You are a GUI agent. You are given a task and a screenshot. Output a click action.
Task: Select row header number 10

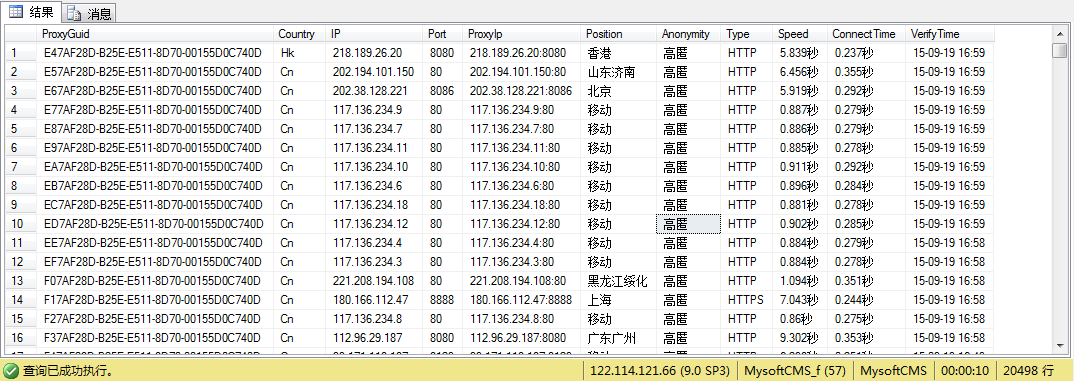[x=21, y=223]
